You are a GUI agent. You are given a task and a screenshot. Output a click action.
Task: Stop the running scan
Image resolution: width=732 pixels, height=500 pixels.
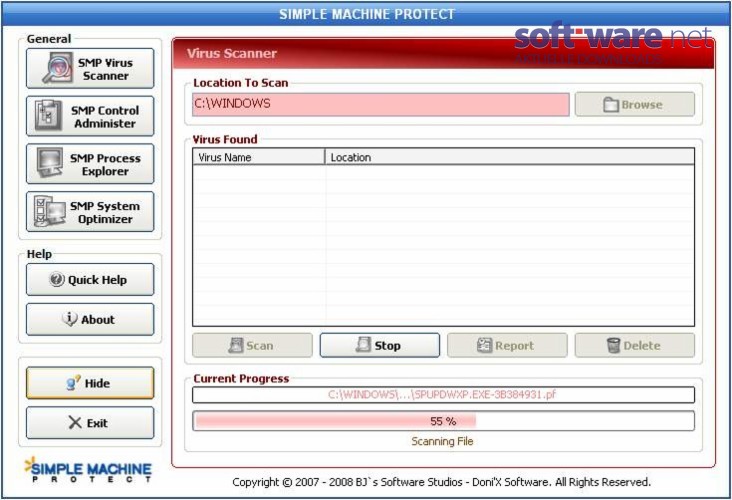point(380,345)
